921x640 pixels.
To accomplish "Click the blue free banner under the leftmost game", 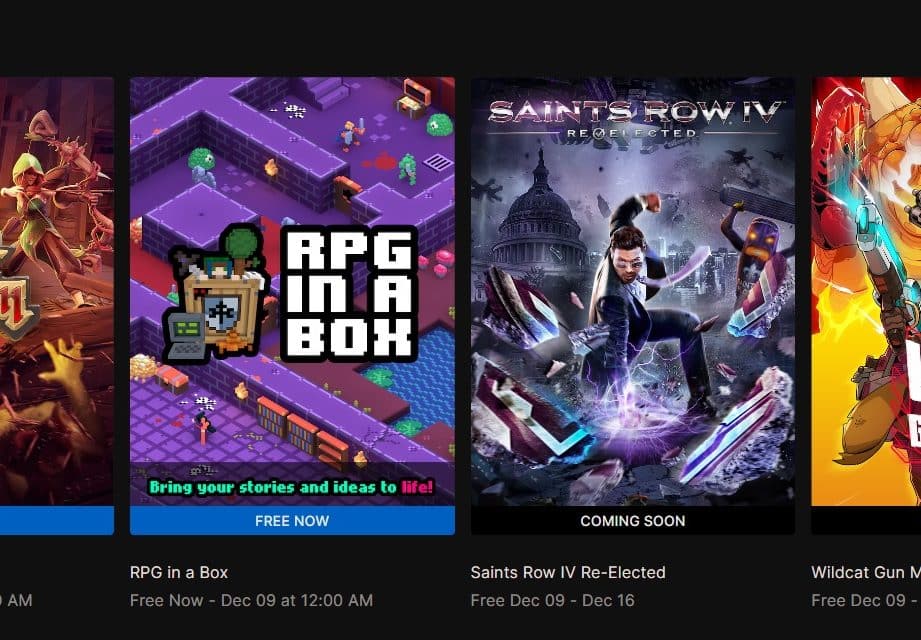I will [x=57, y=521].
